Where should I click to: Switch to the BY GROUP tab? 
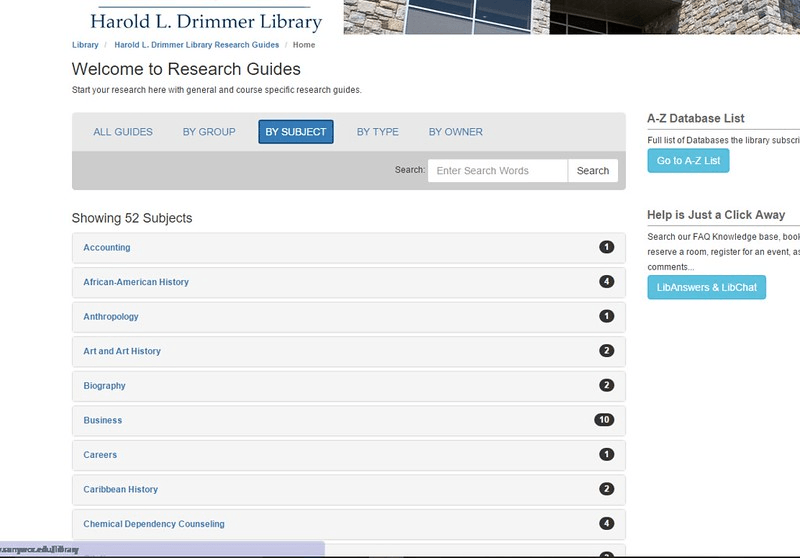click(209, 132)
